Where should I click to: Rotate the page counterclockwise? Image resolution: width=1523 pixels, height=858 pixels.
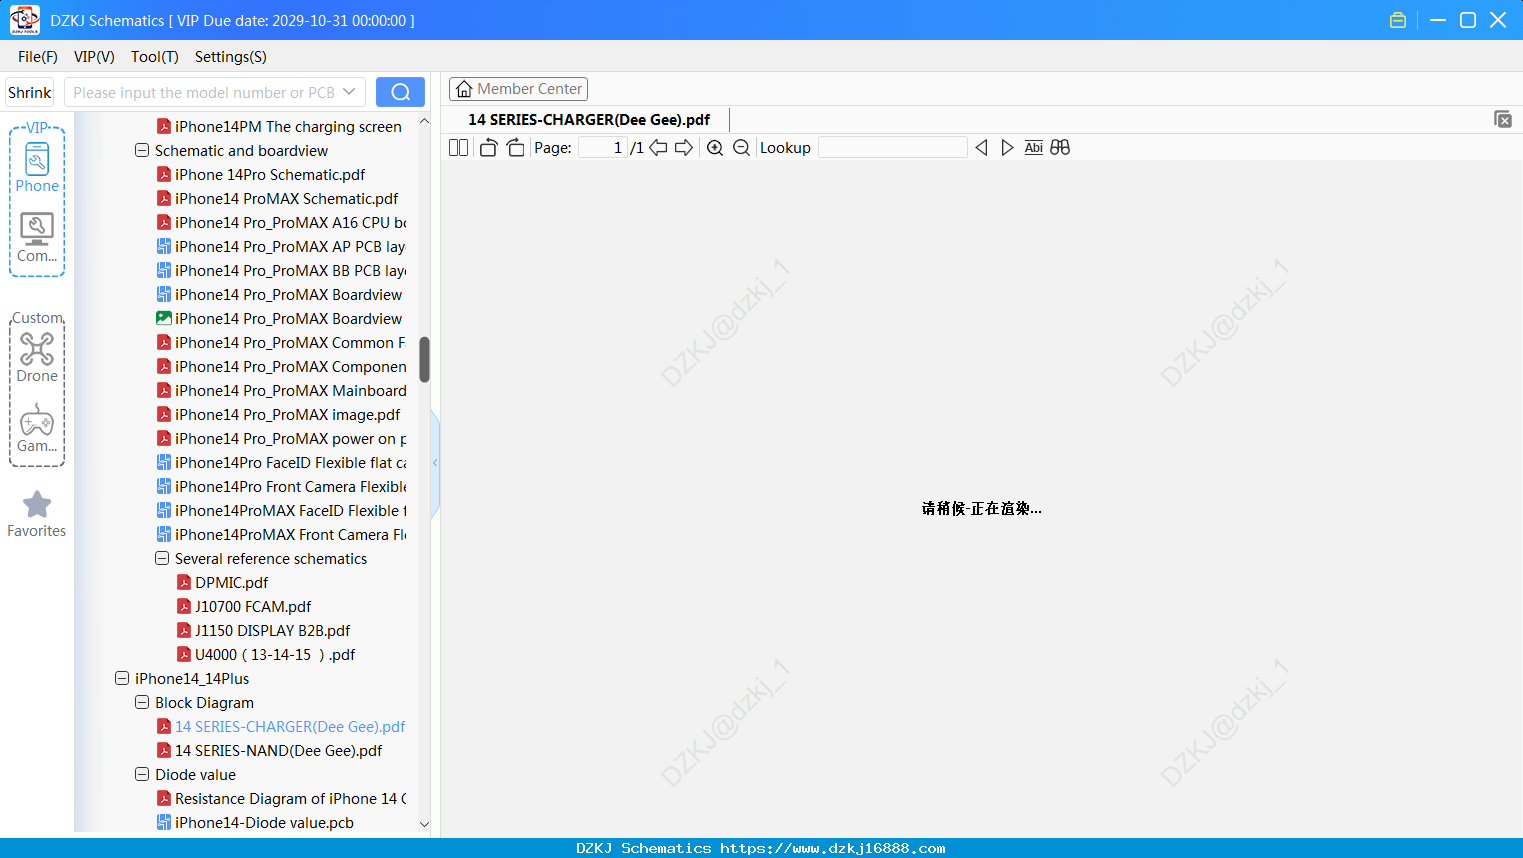tap(488, 148)
